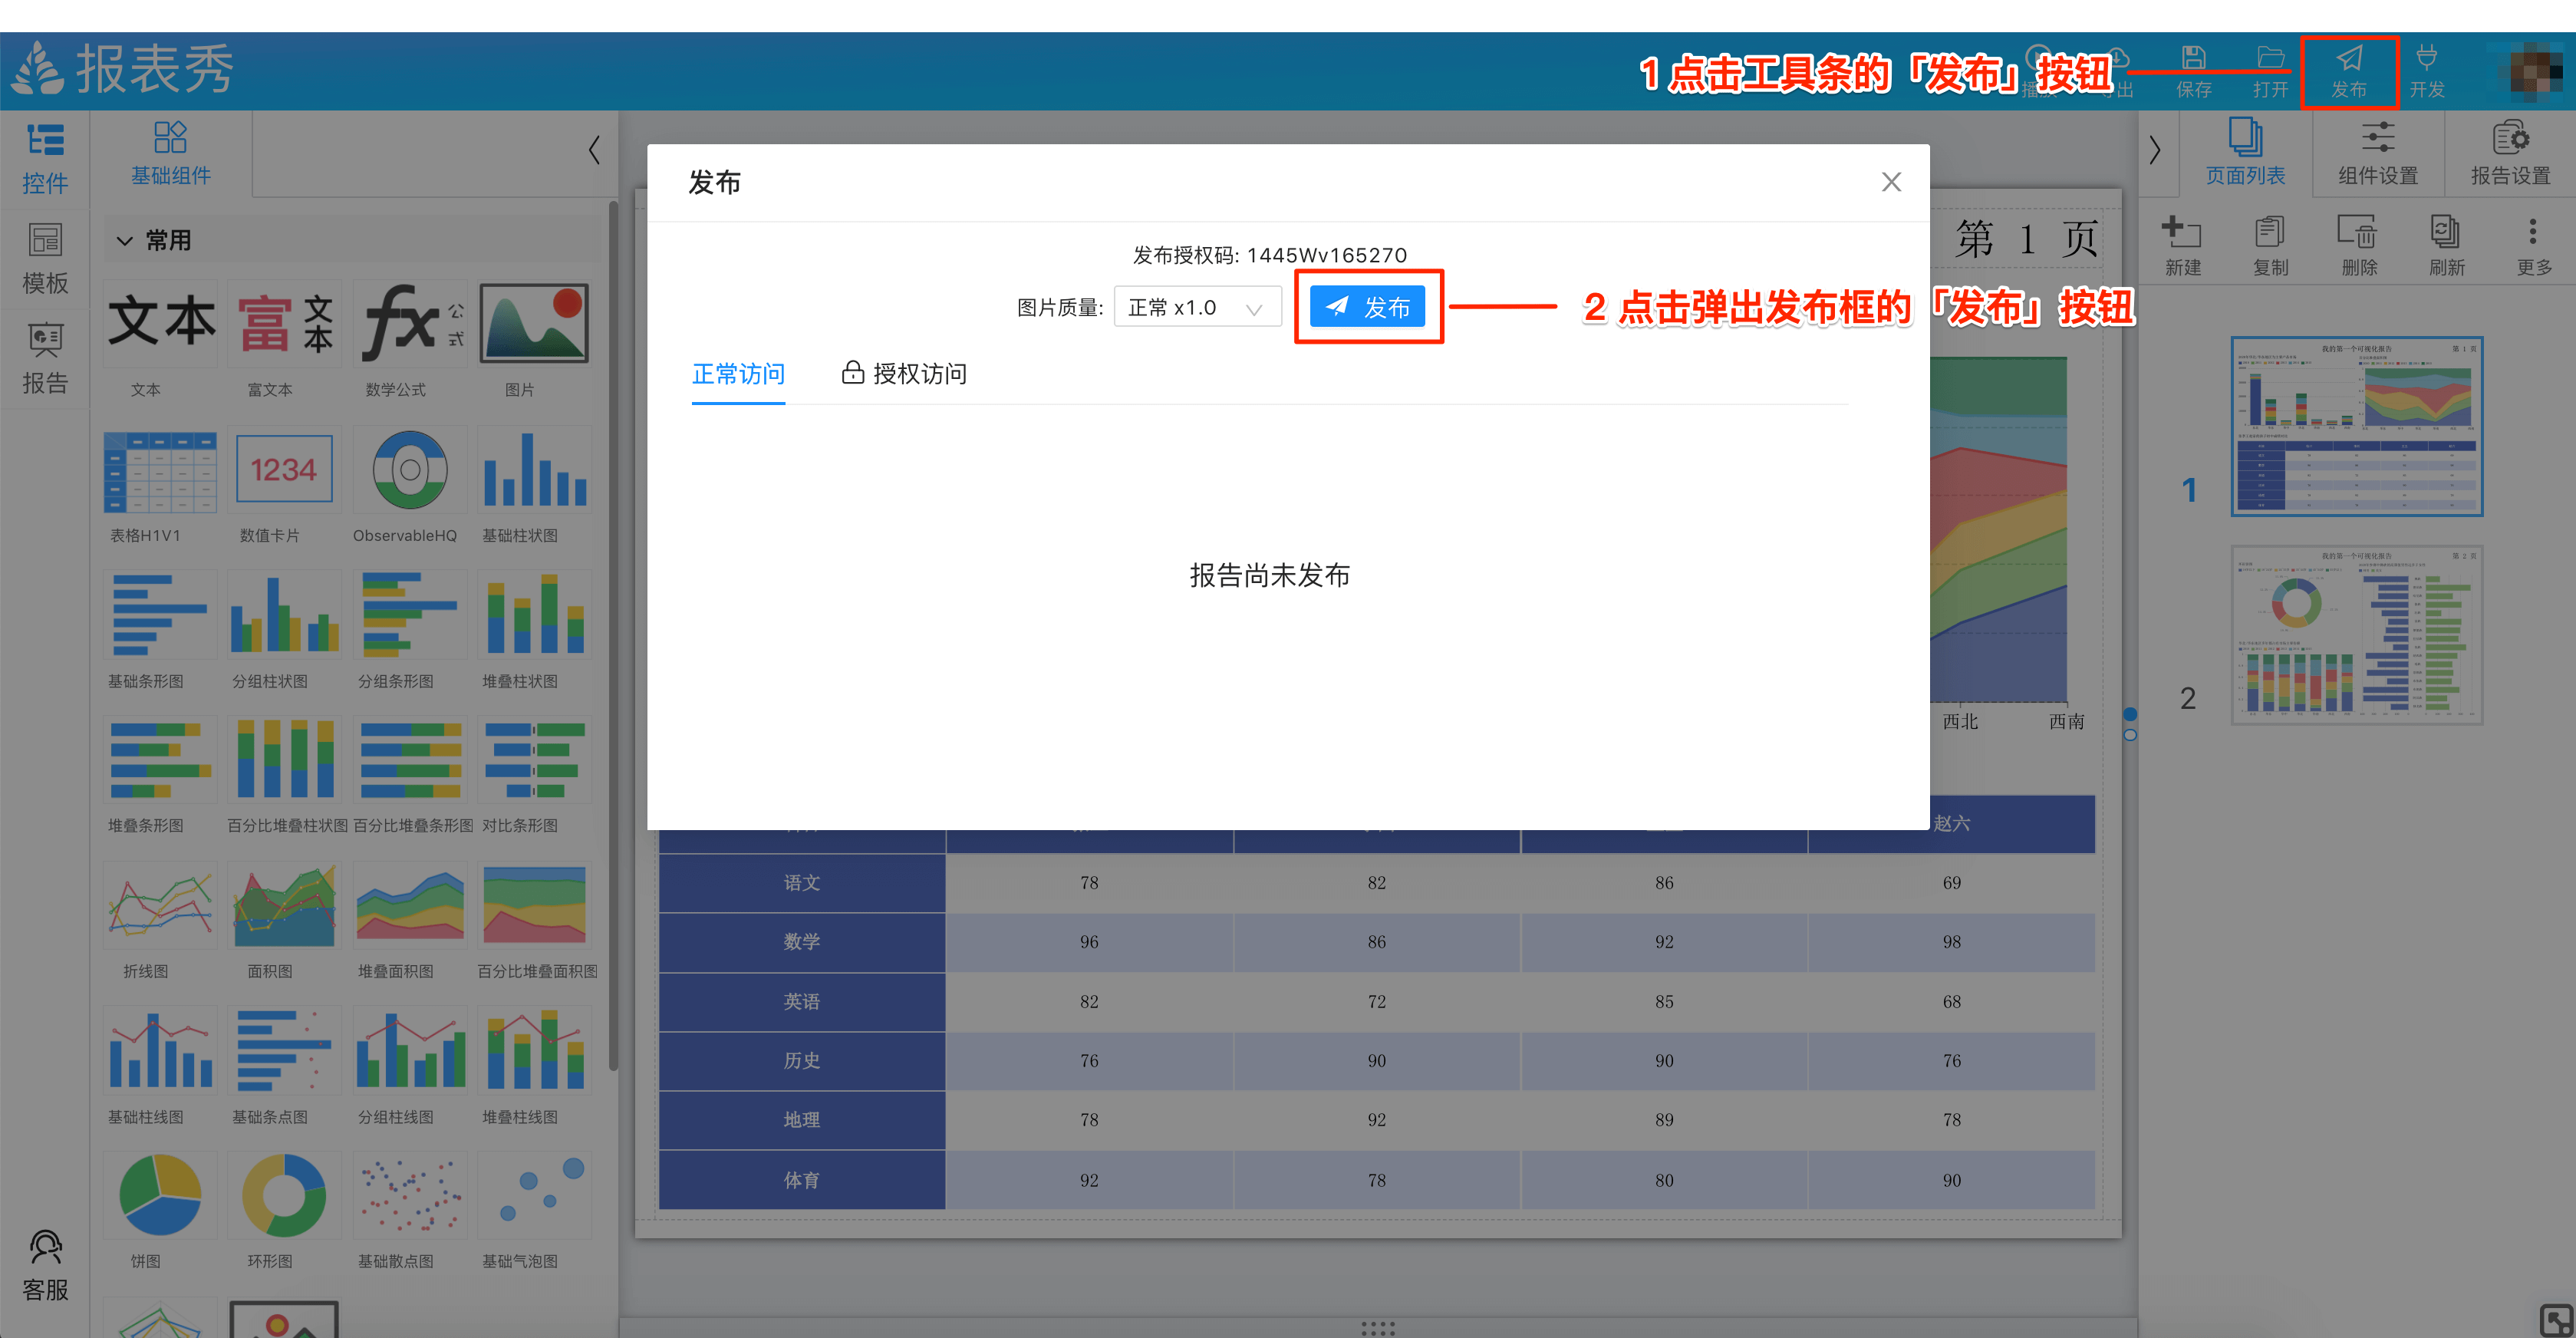Click the 保存 save icon

2193,71
